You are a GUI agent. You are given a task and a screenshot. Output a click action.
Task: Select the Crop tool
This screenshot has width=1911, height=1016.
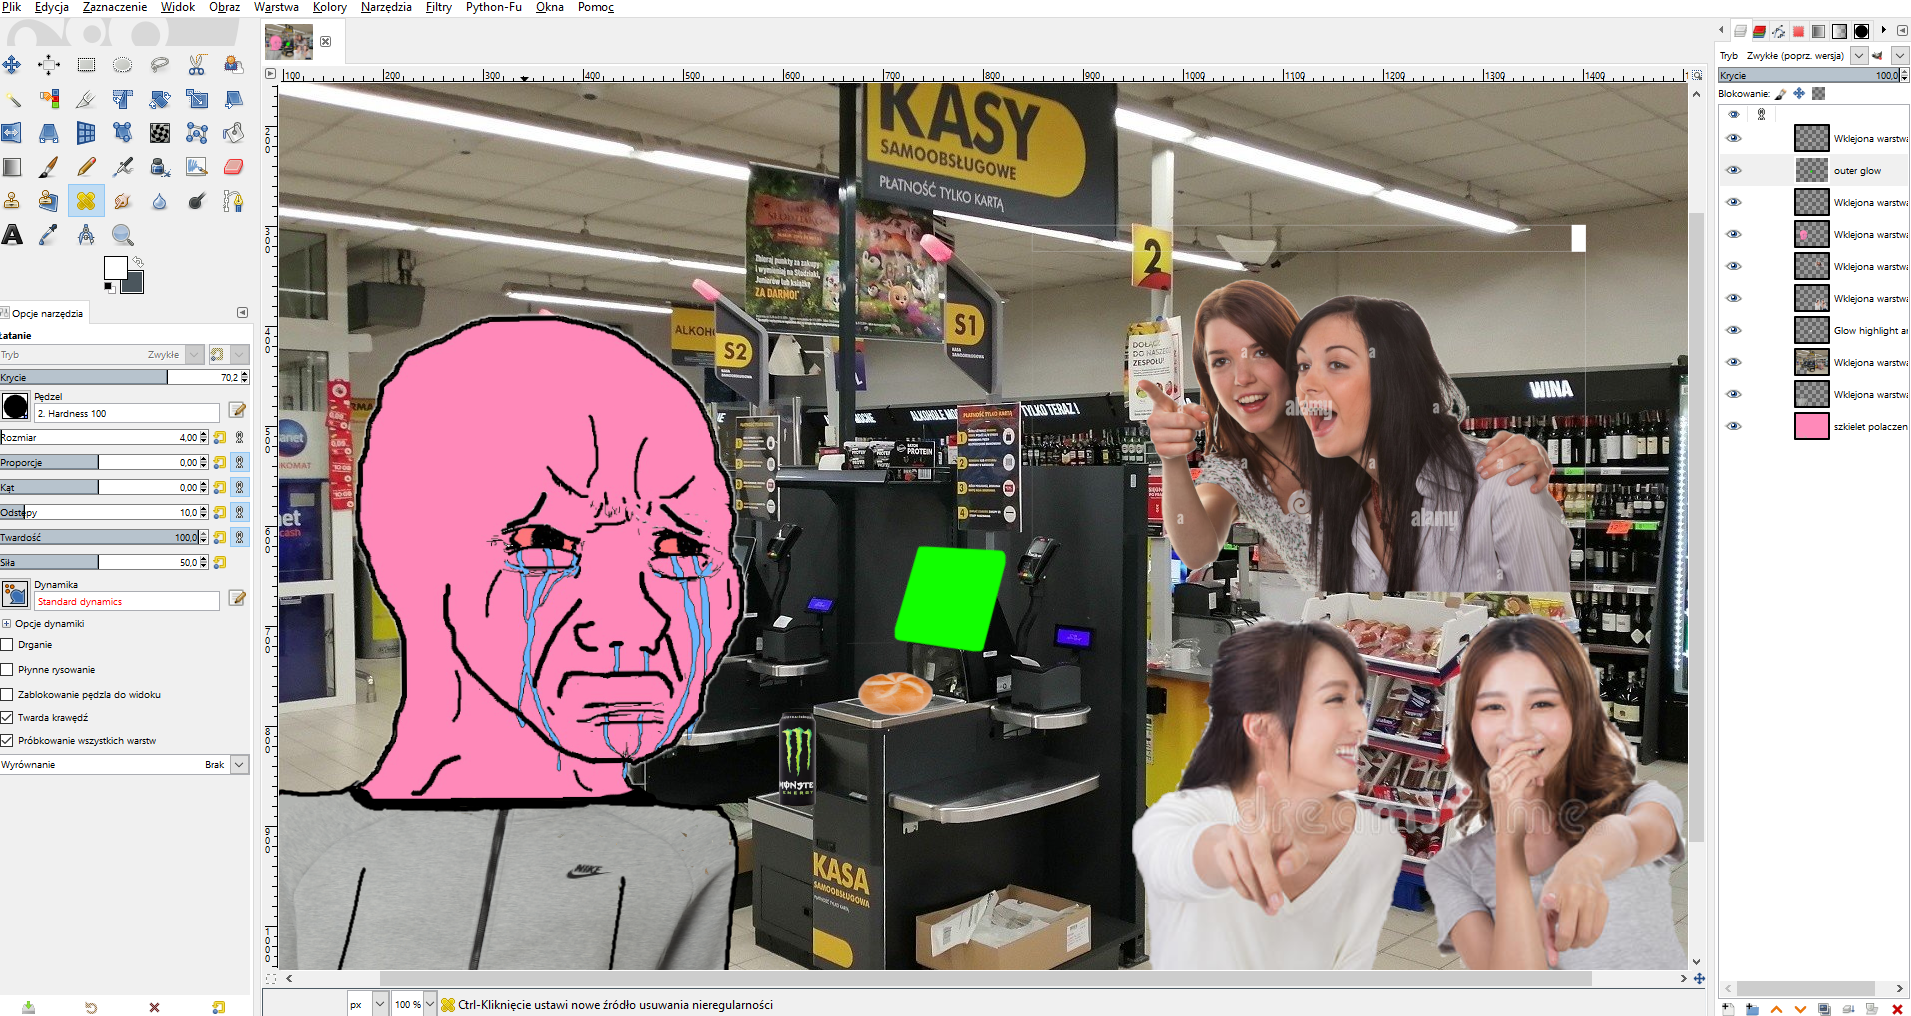86,99
